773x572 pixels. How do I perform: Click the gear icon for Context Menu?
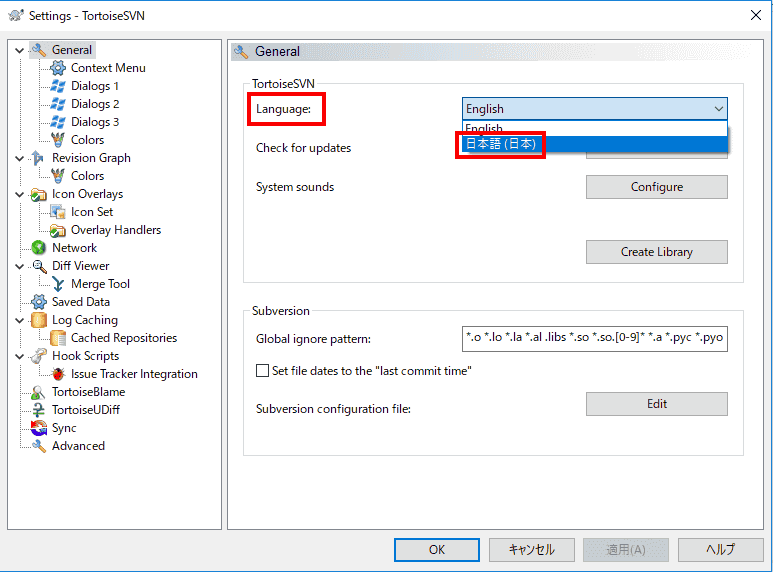[58, 68]
